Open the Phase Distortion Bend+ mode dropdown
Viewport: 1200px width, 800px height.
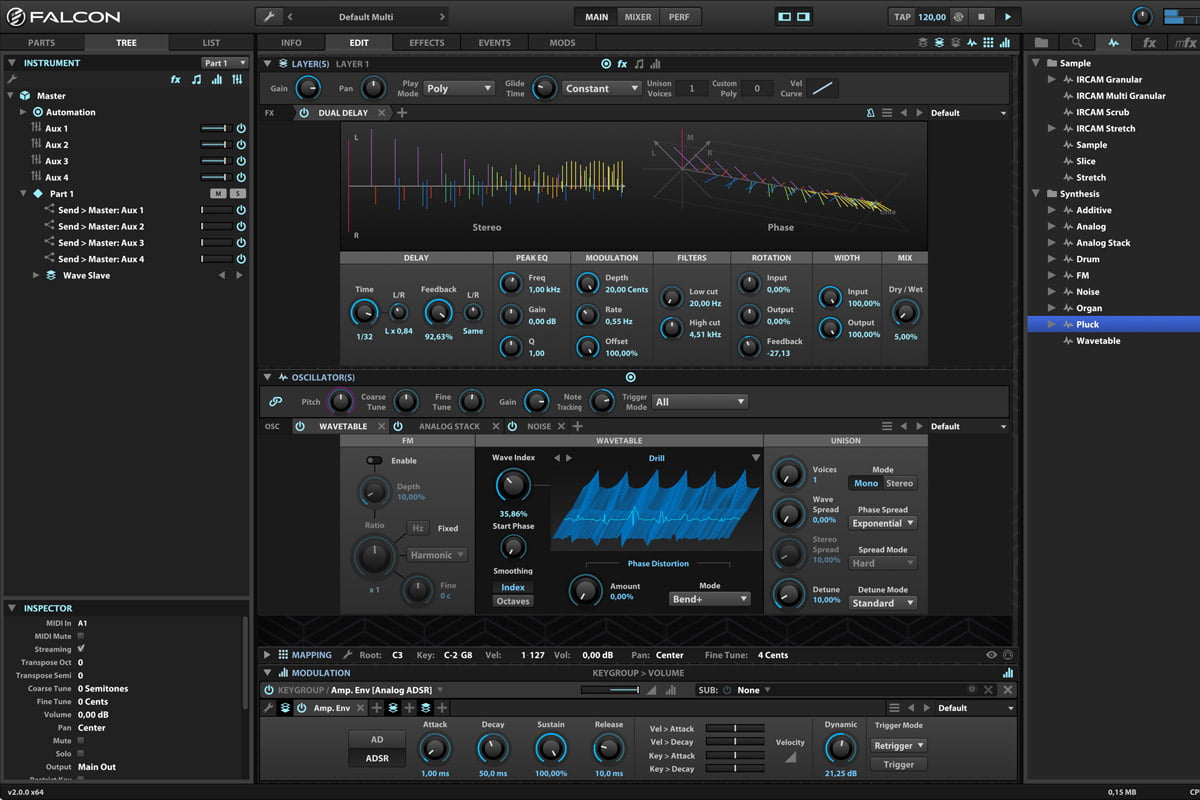point(709,599)
